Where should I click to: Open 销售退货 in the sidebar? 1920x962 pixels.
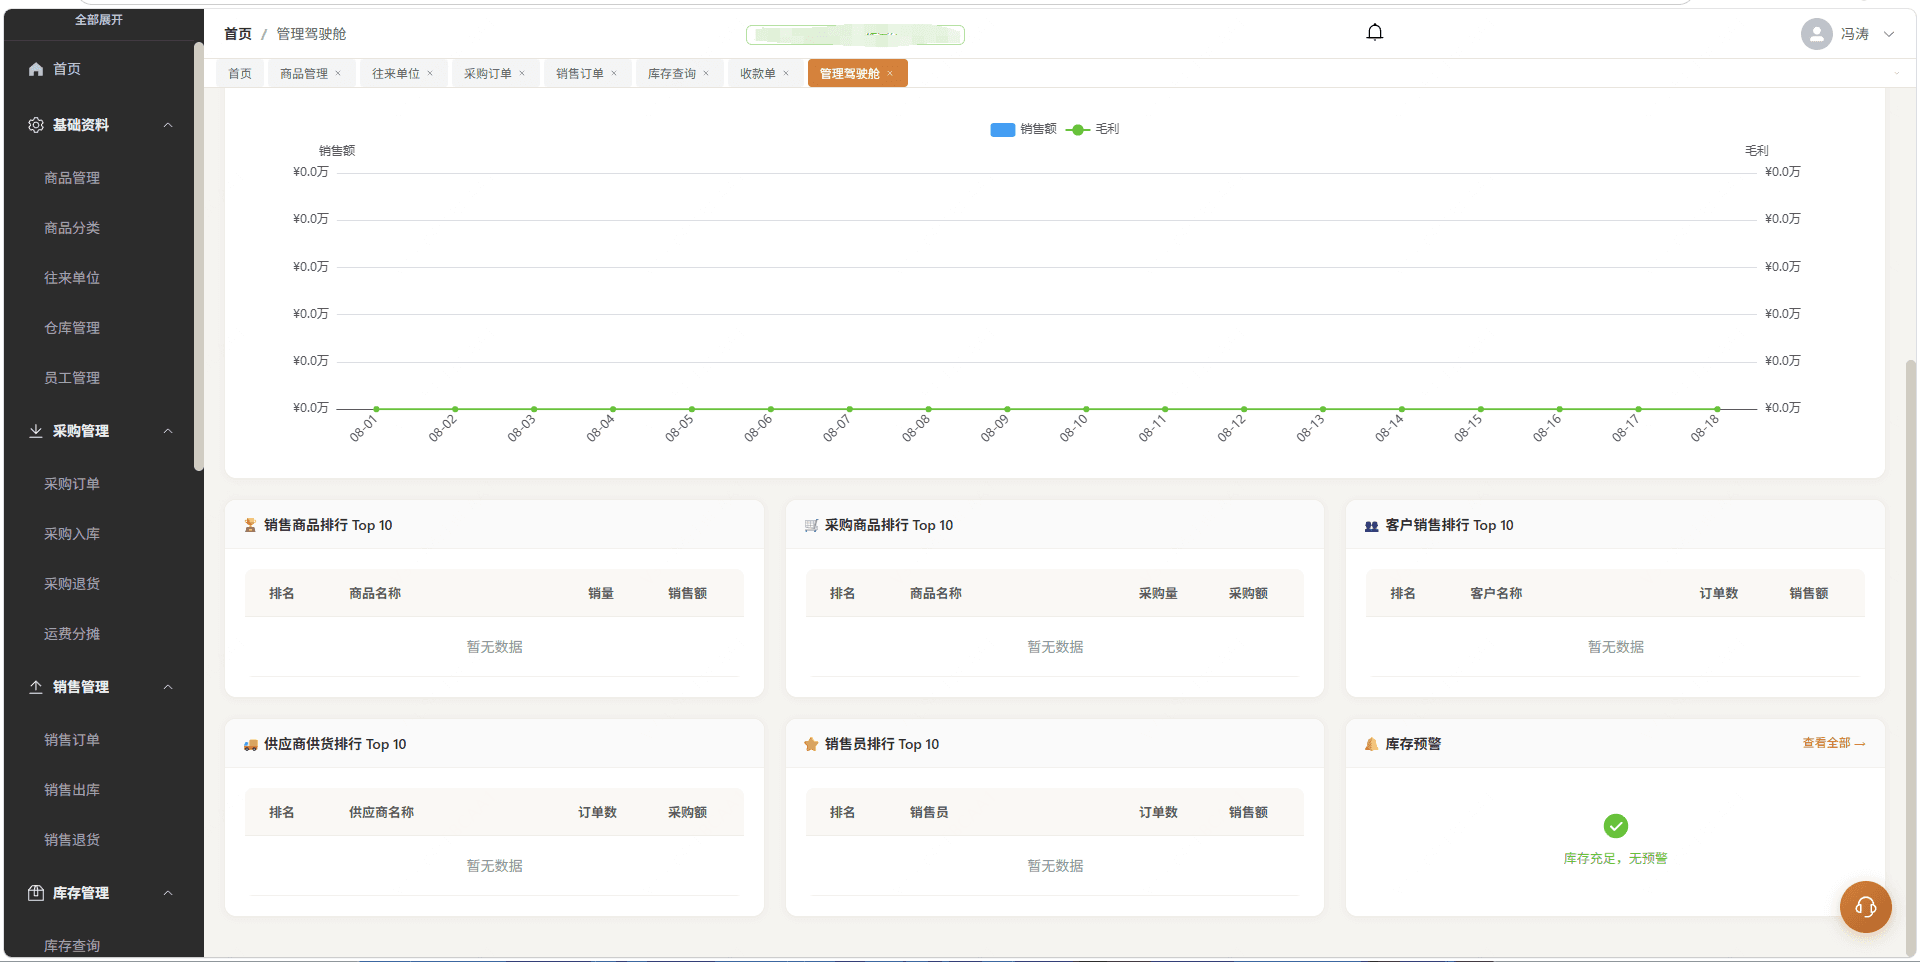pyautogui.click(x=72, y=840)
